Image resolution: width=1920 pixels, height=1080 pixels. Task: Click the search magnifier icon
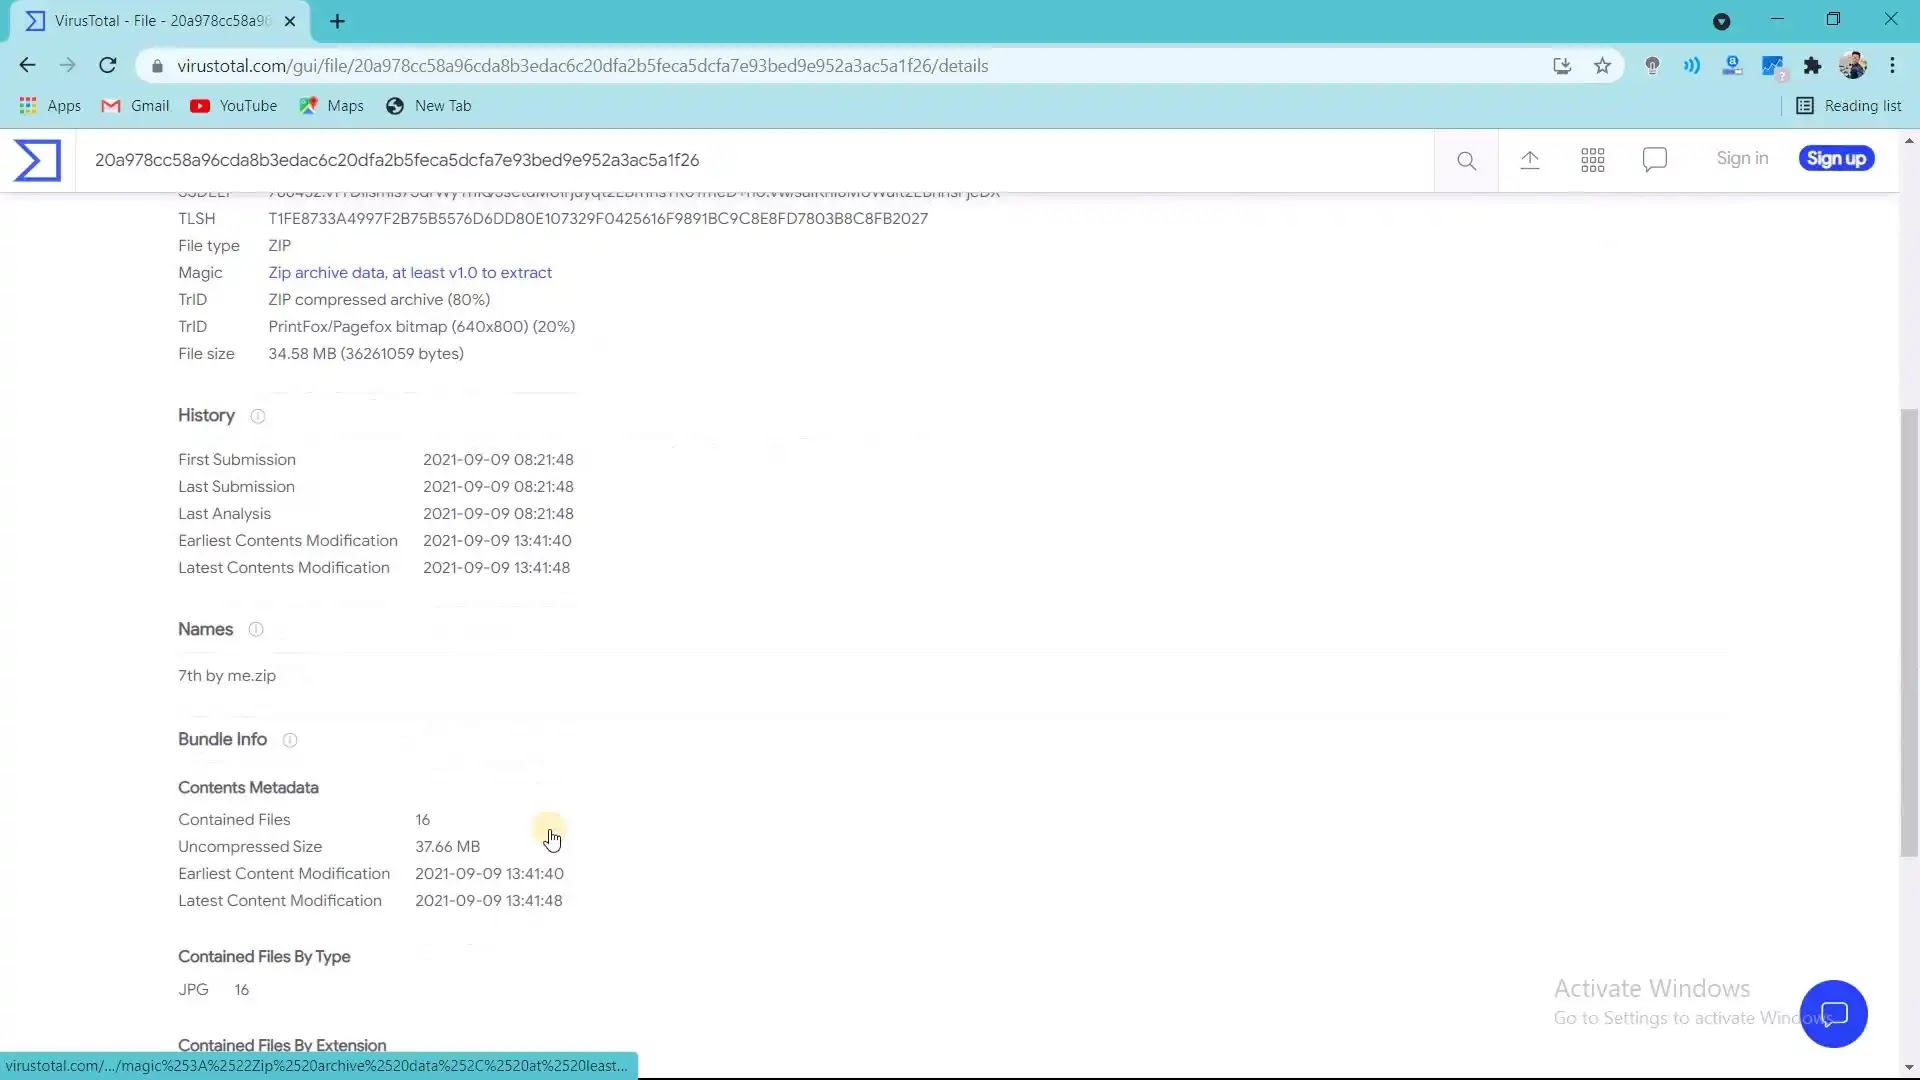pos(1466,160)
